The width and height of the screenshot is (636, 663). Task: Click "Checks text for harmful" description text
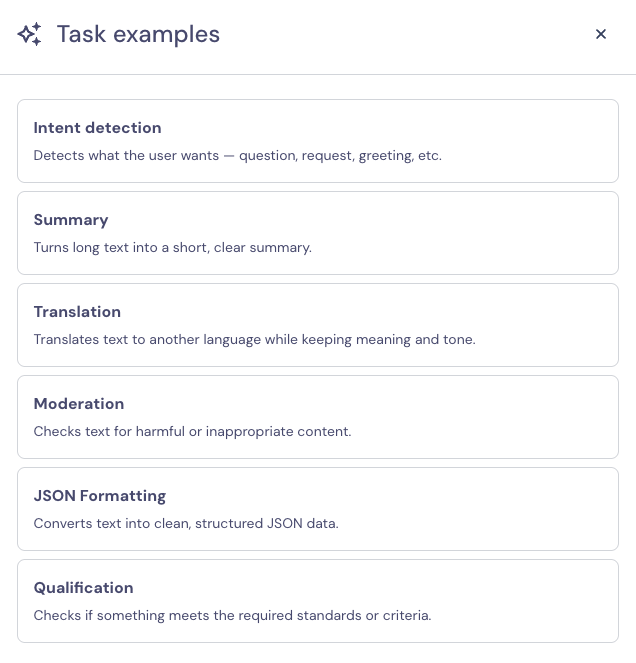click(x=192, y=432)
